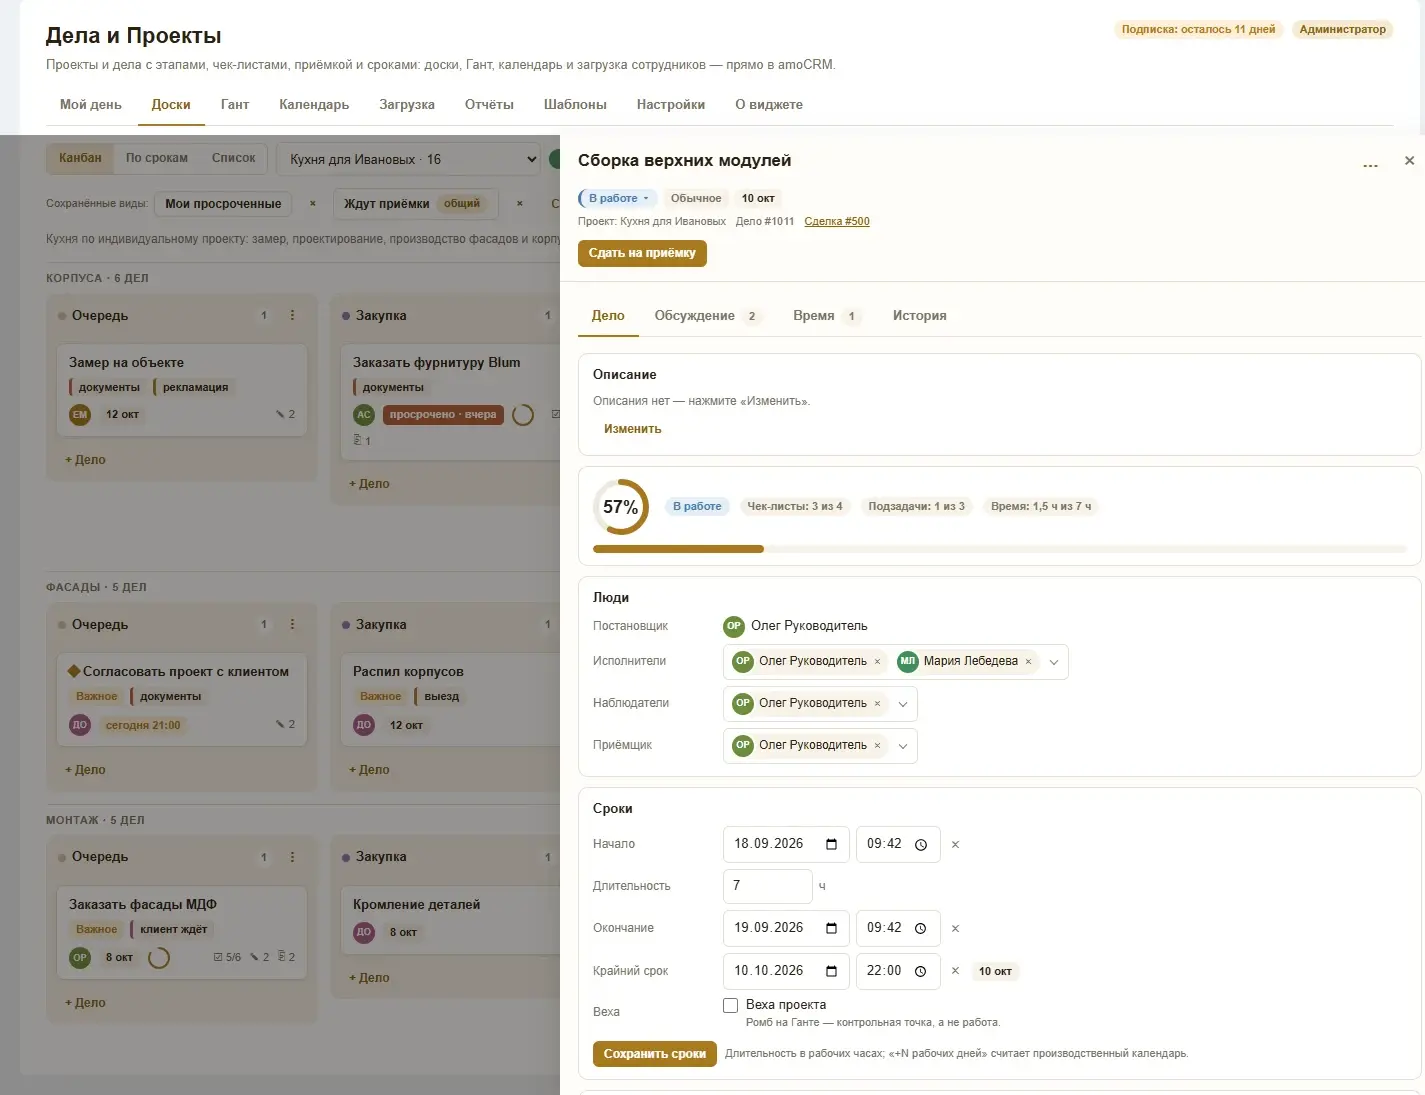The width and height of the screenshot is (1425, 1095).
Task: Click Изменить to edit the description
Action: pyautogui.click(x=633, y=429)
